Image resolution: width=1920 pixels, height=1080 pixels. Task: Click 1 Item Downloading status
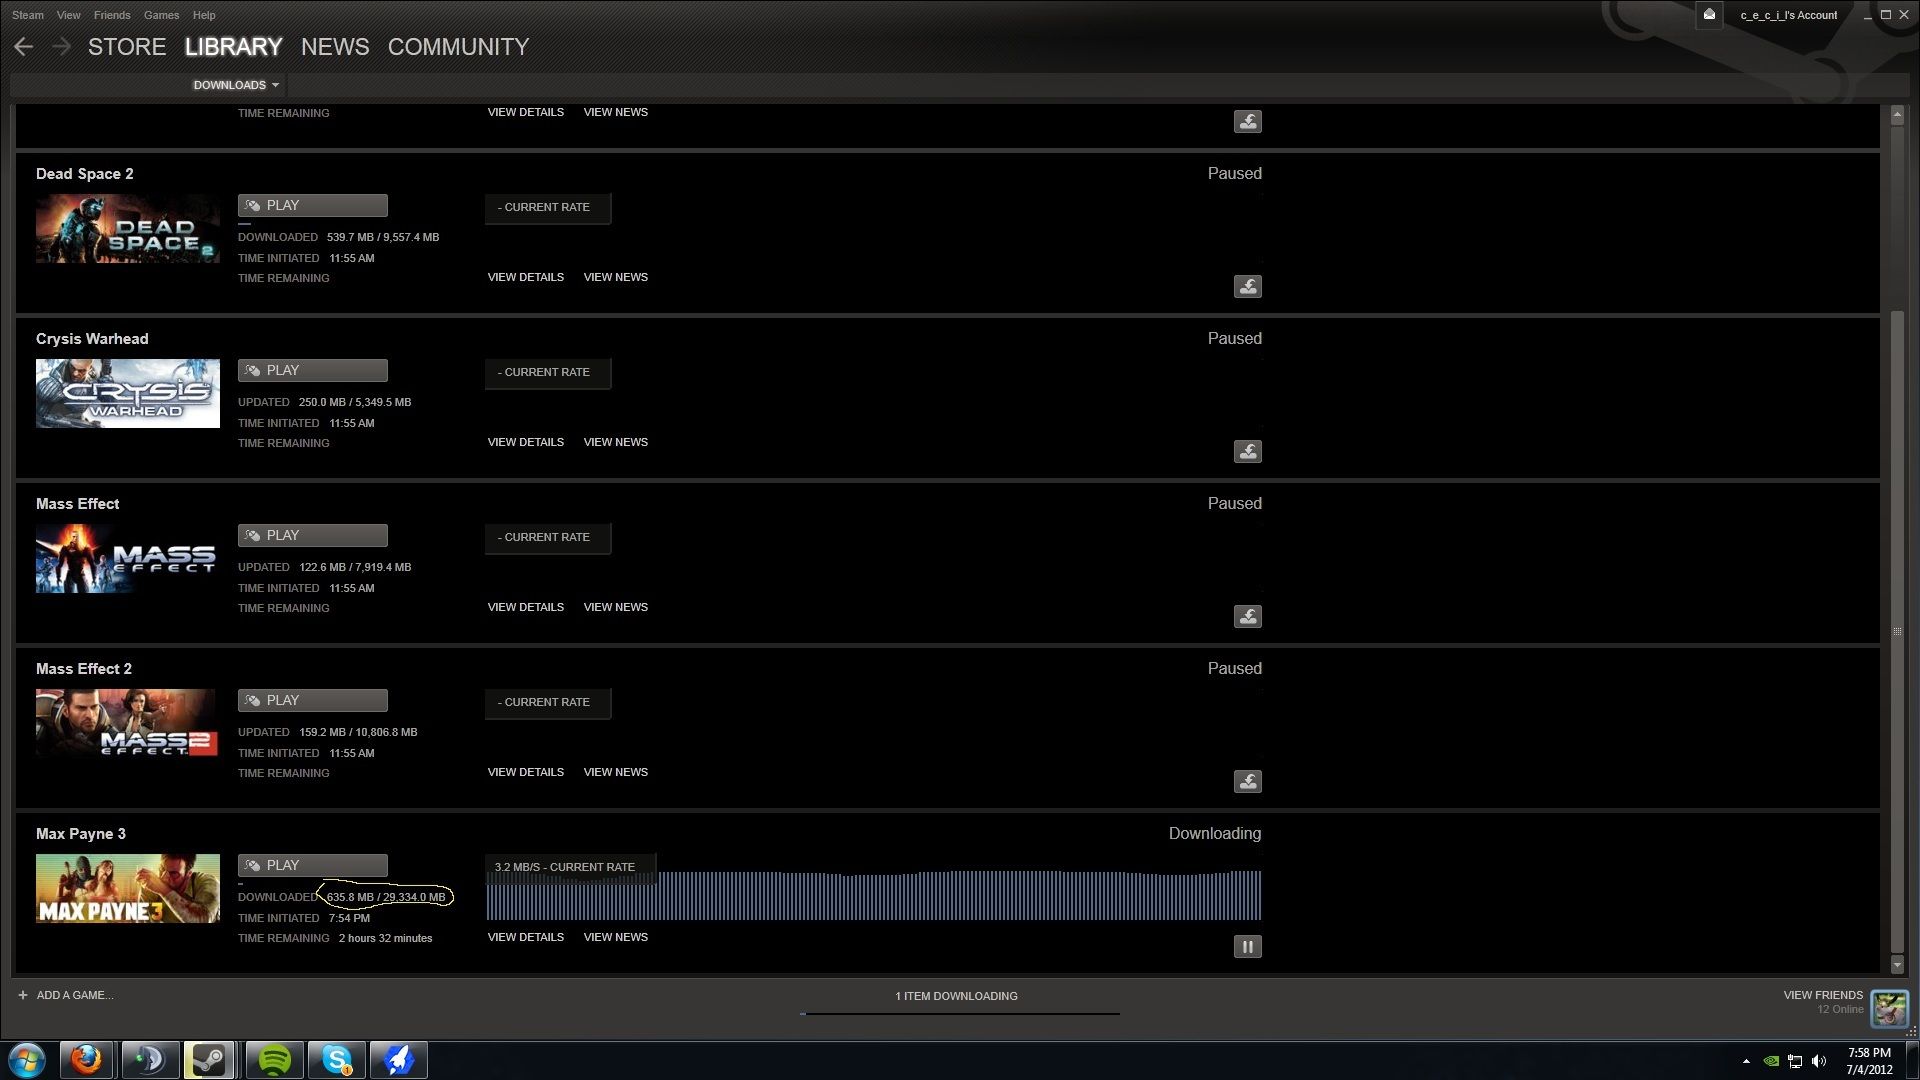956,996
